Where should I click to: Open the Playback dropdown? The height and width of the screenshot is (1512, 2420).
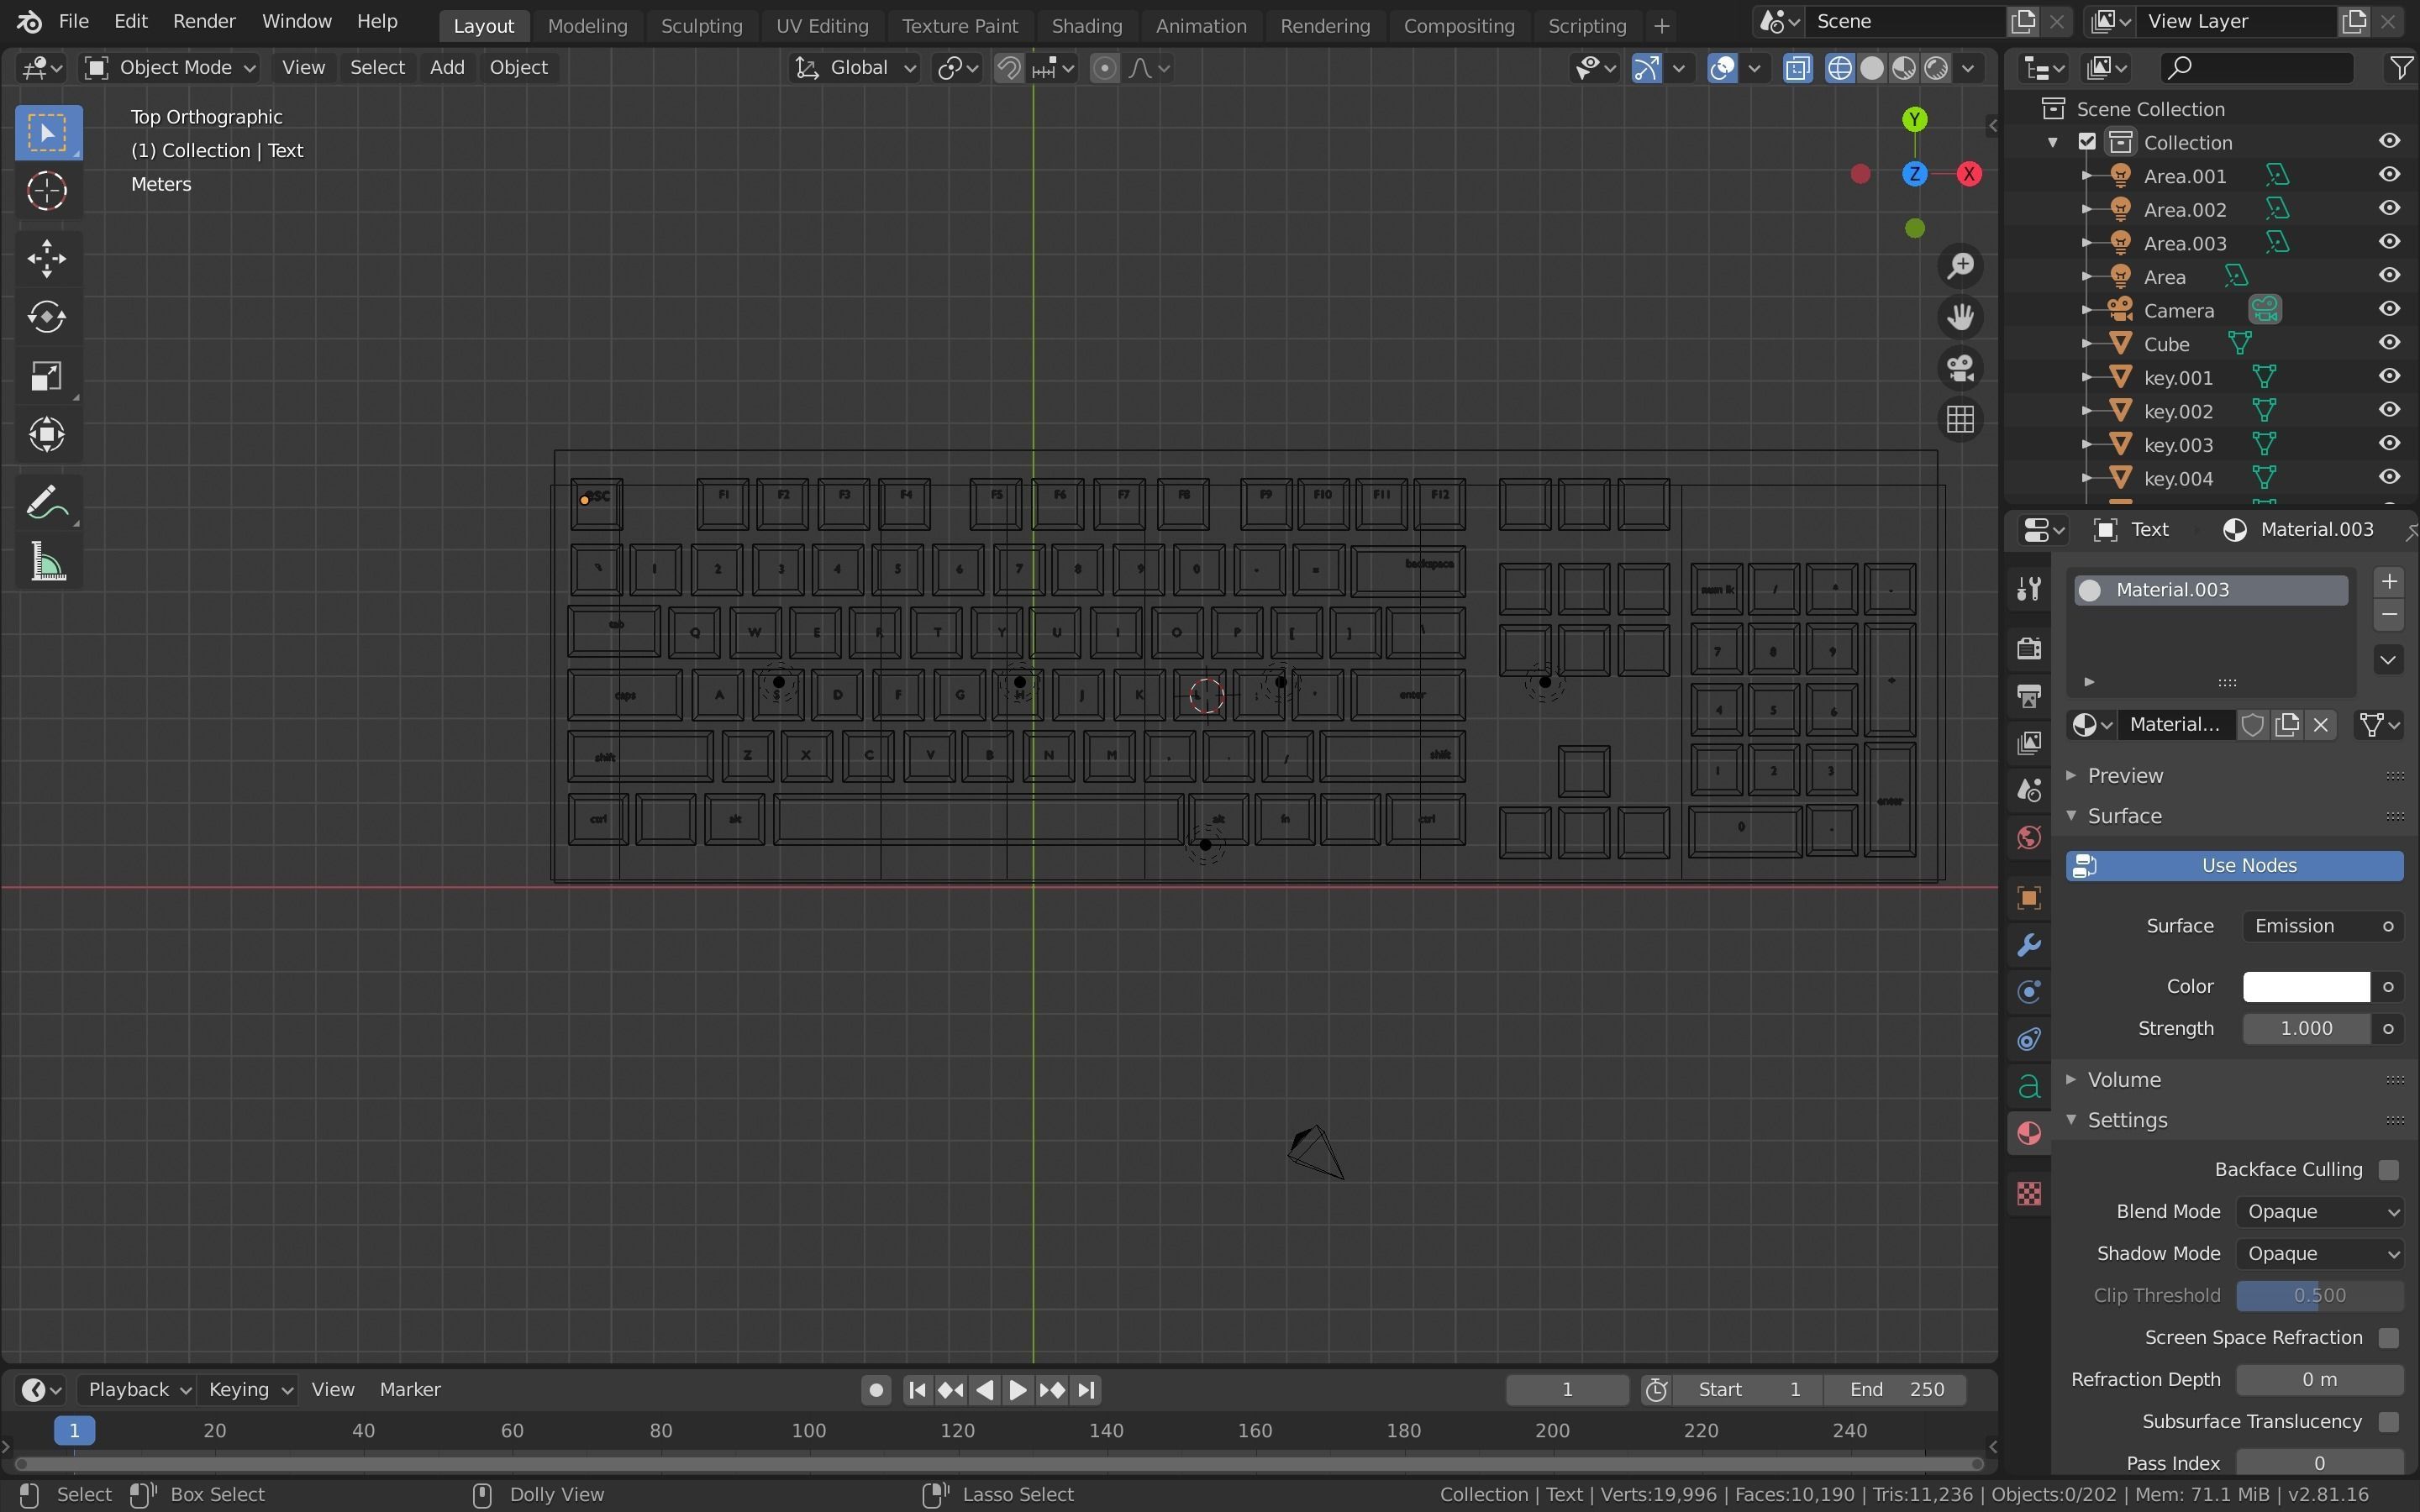pos(138,1389)
